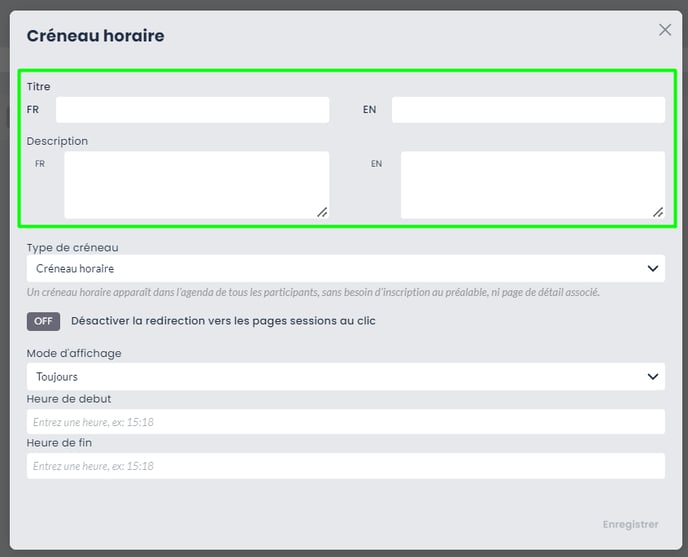Focus the Titre FR text field
This screenshot has width=688, height=557.
click(192, 110)
